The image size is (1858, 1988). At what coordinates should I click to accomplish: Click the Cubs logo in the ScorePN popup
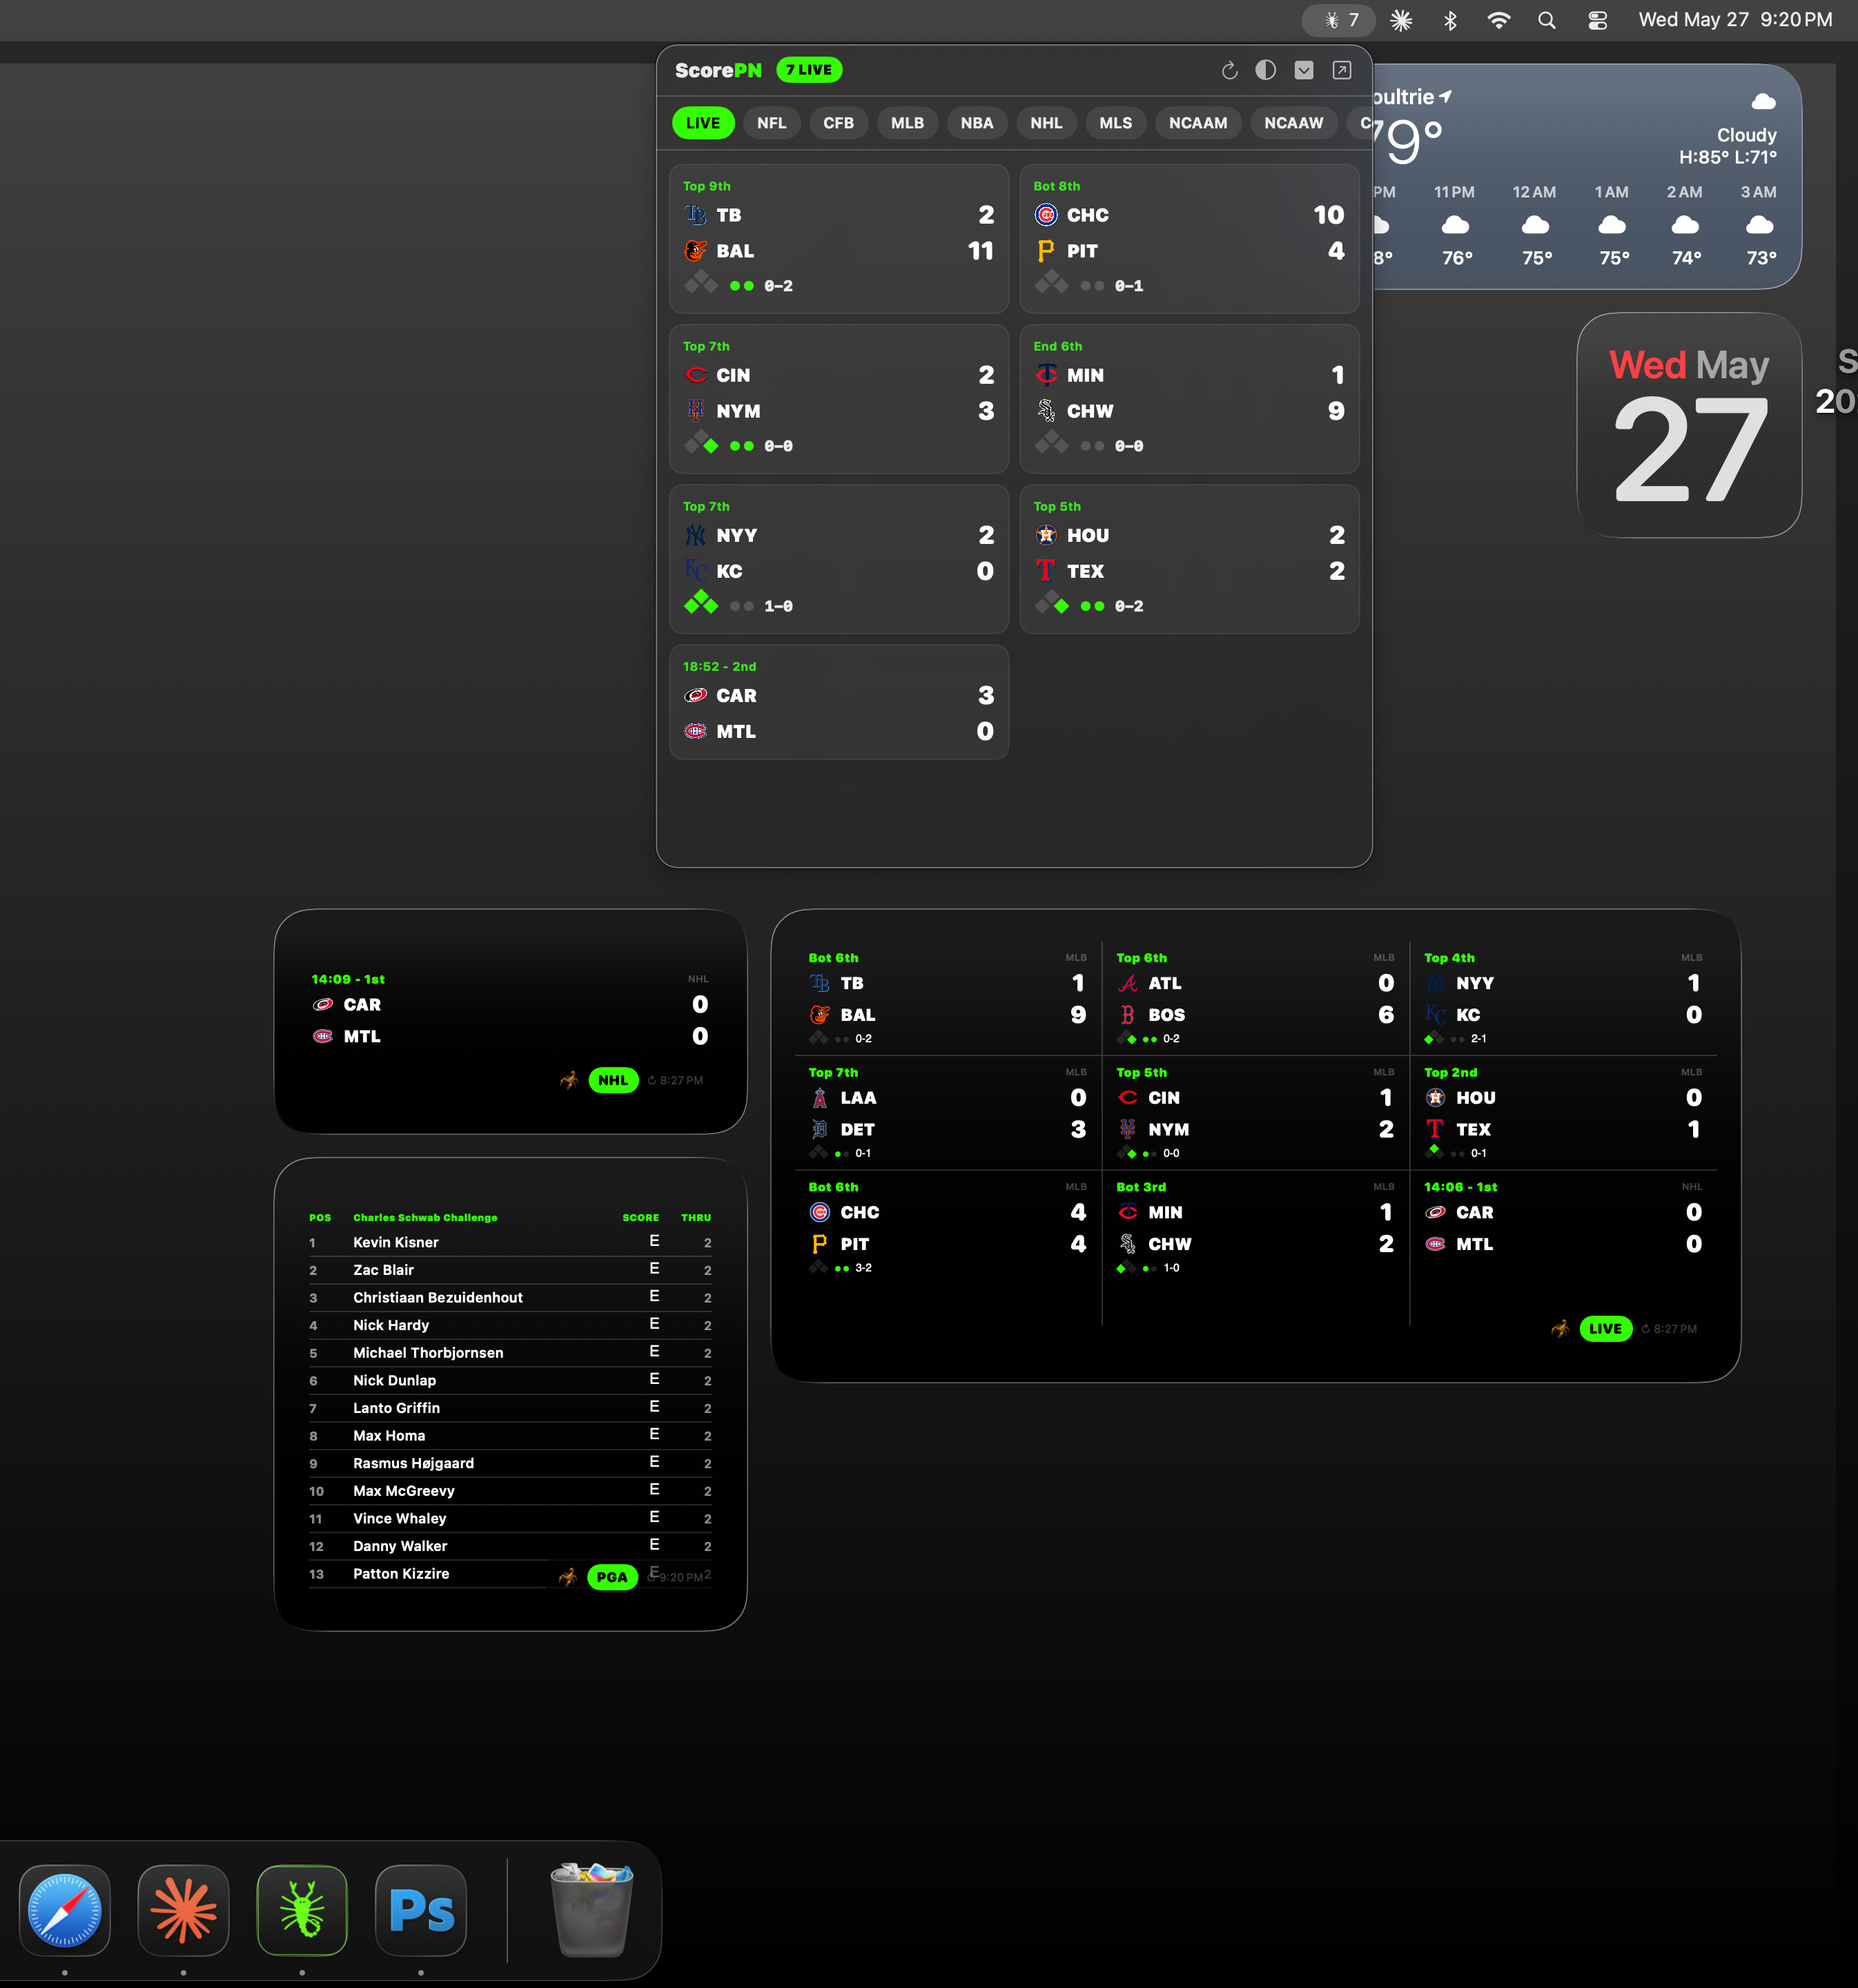coord(1046,215)
